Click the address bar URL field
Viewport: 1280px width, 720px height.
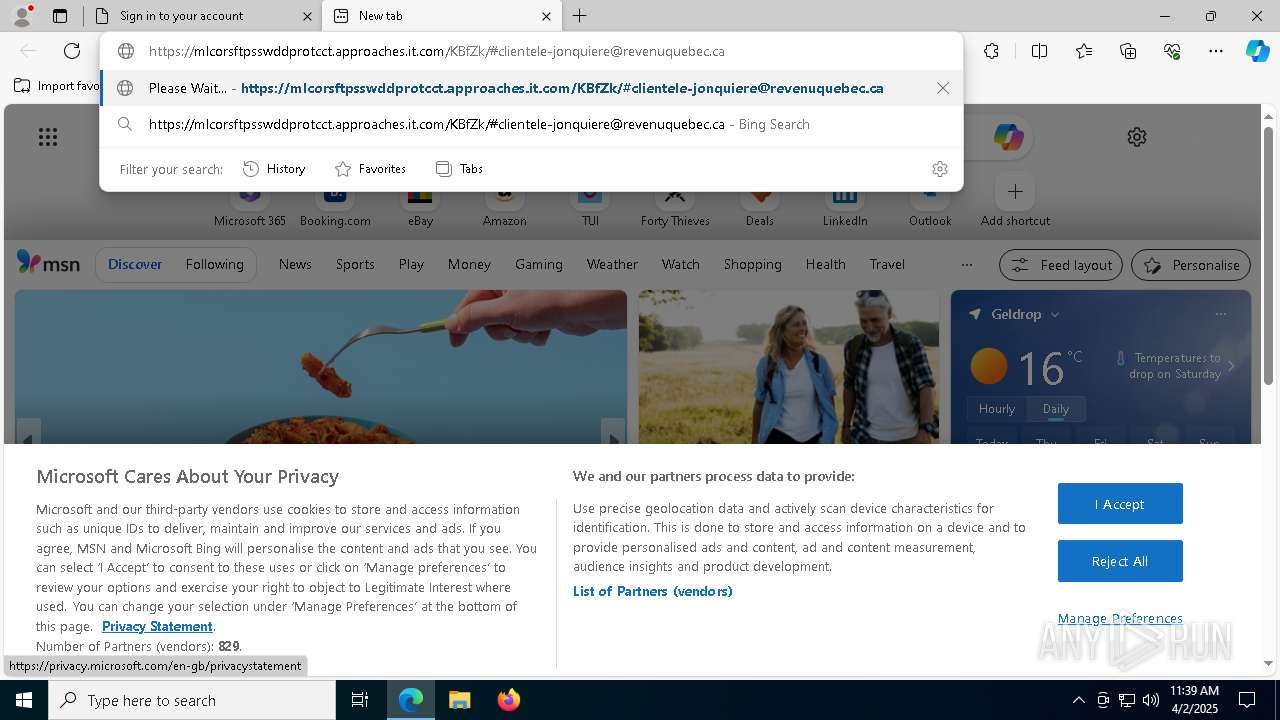click(530, 51)
